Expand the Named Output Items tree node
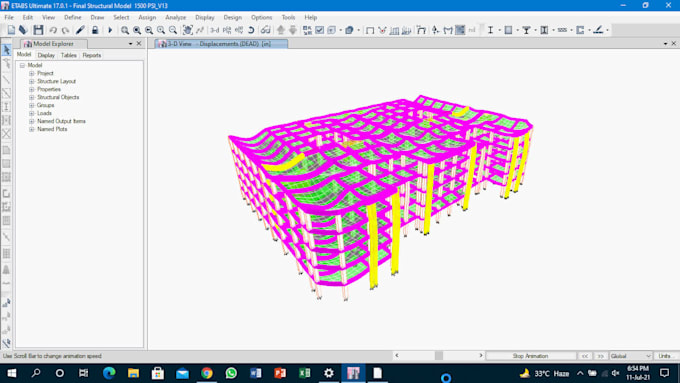 32,121
